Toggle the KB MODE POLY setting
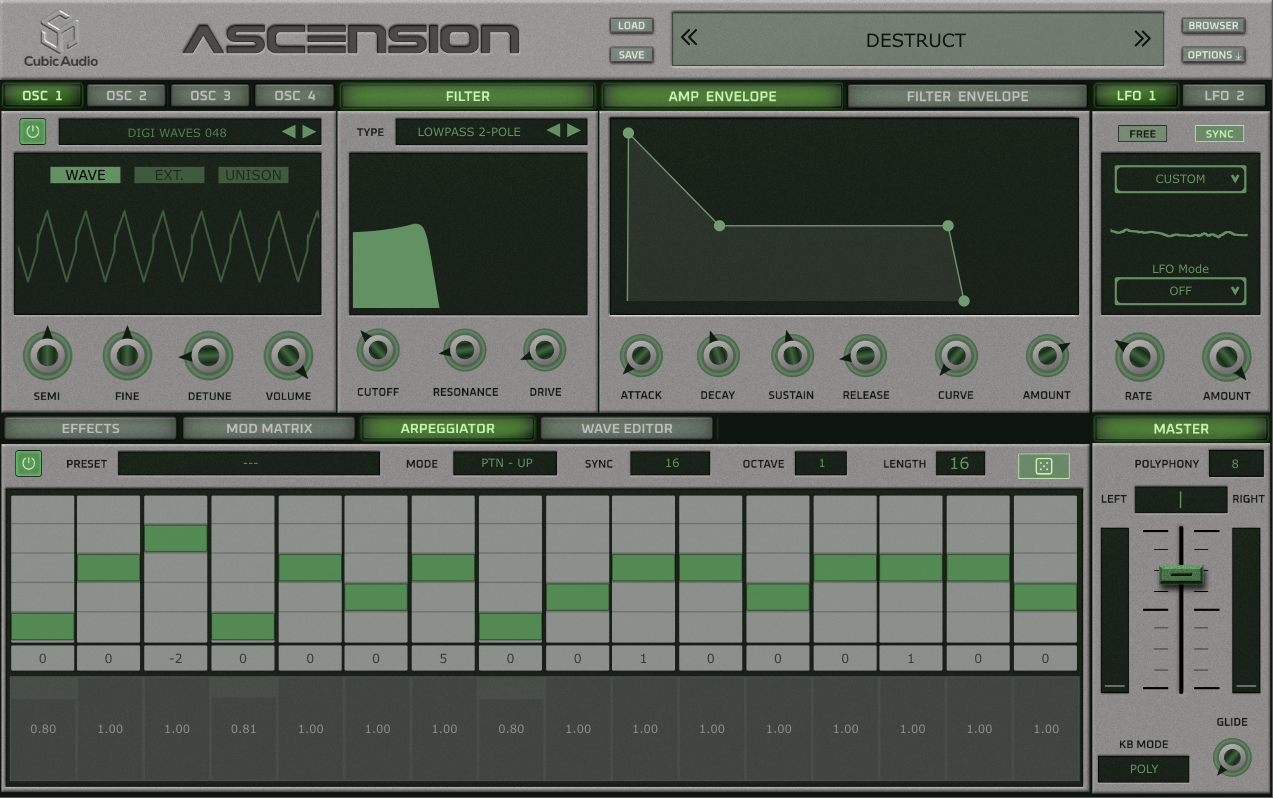Screen dimensions: 1273x798 coord(1144,769)
